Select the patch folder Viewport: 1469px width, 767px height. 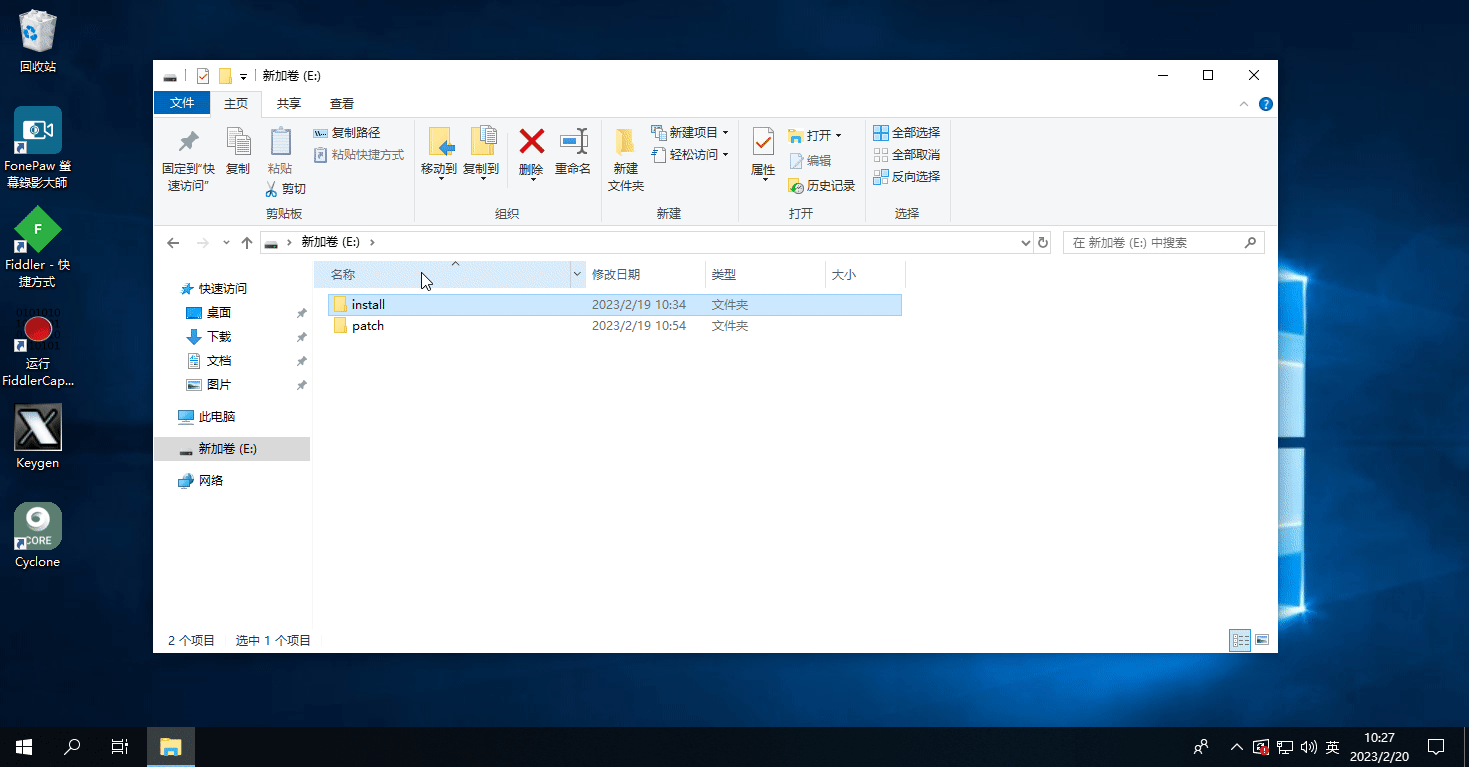(x=615, y=326)
